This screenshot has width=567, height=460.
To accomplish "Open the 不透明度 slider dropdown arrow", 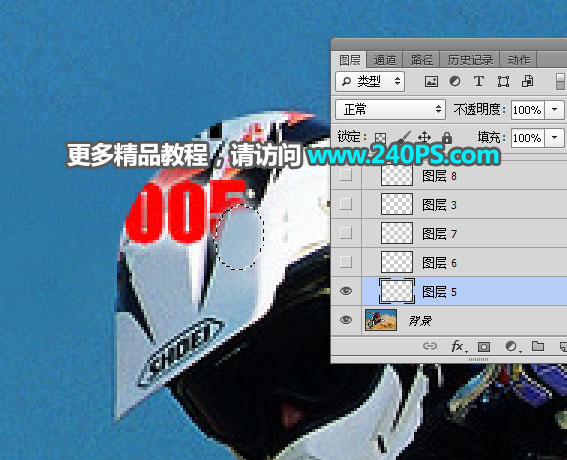I will [554, 110].
